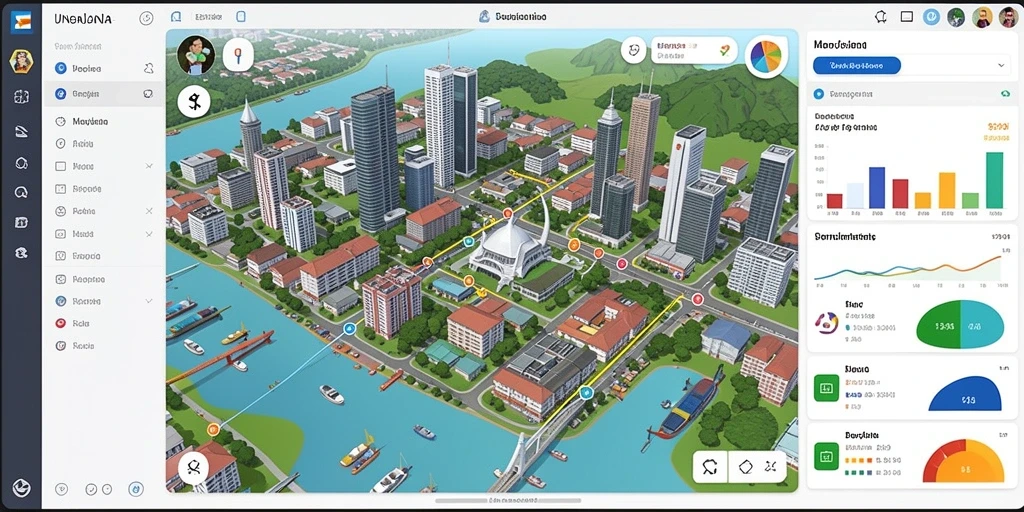
Task: Toggle the blue circular marker on the first list item
Action: click(61, 68)
